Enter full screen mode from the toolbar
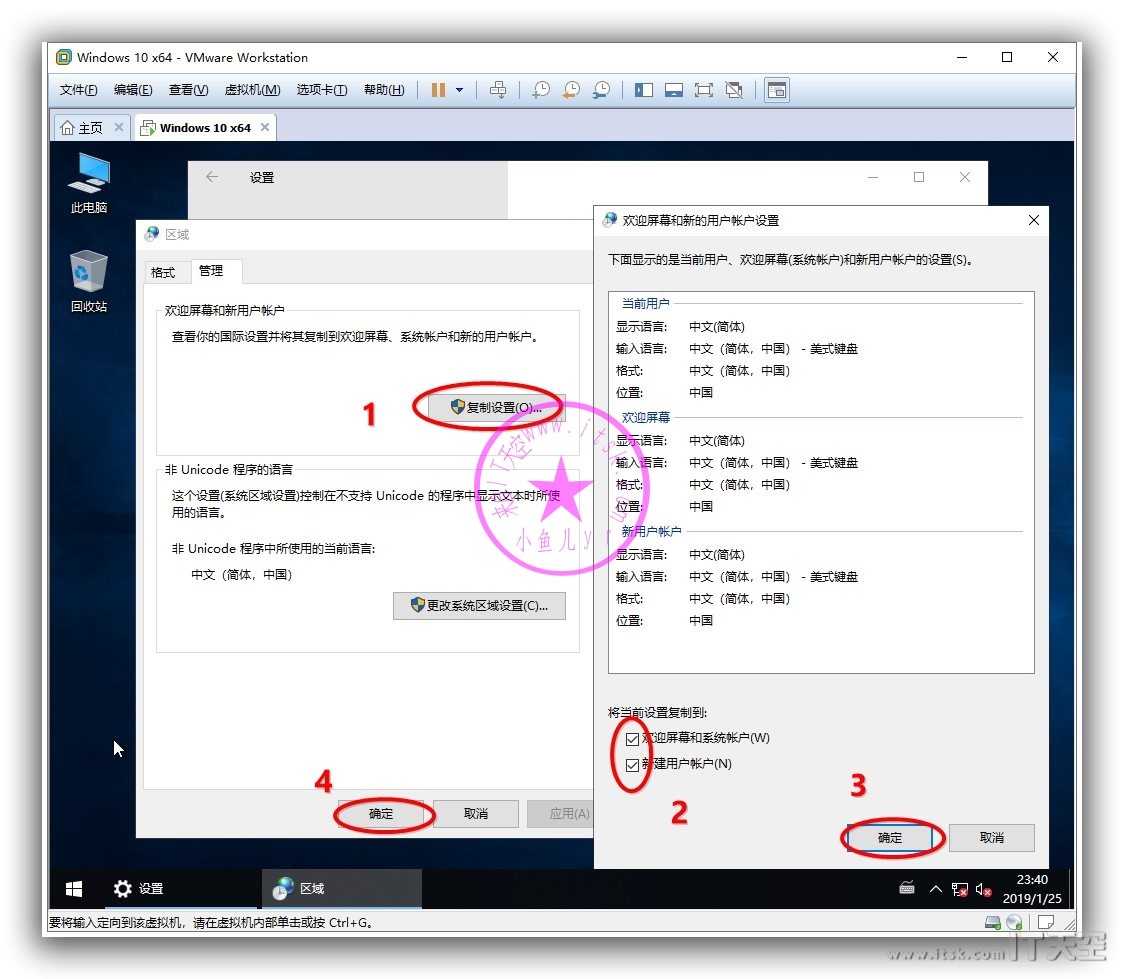 (x=704, y=90)
